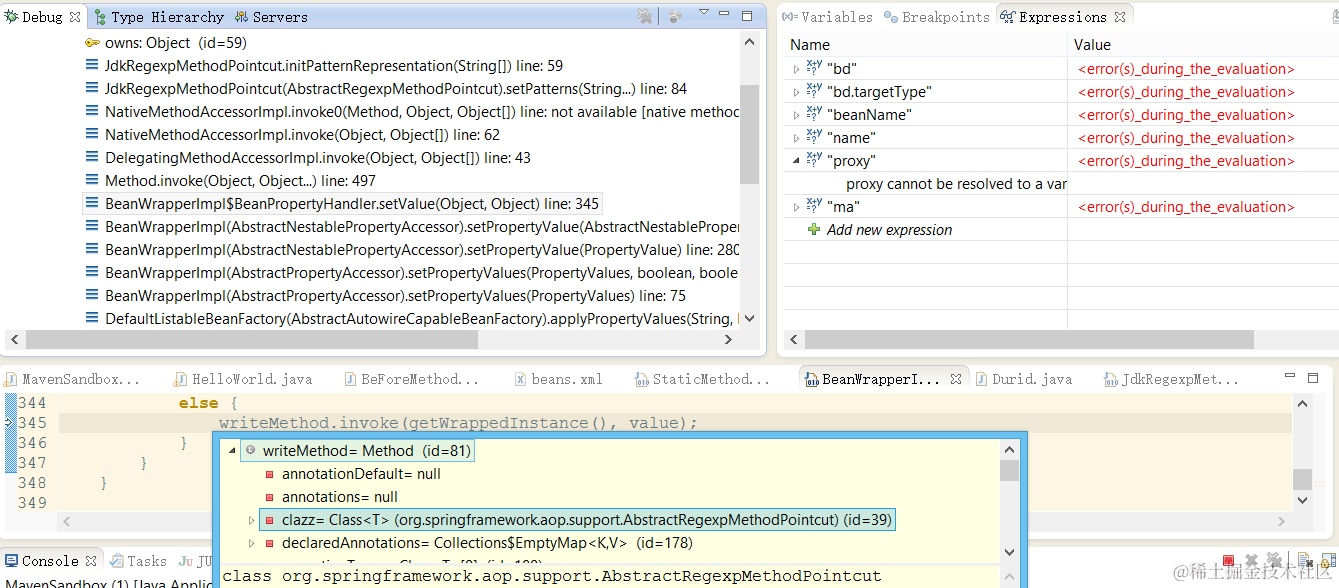Viewport: 1339px width, 588px height.
Task: Click the Name column header in Expressions
Action: 810,45
